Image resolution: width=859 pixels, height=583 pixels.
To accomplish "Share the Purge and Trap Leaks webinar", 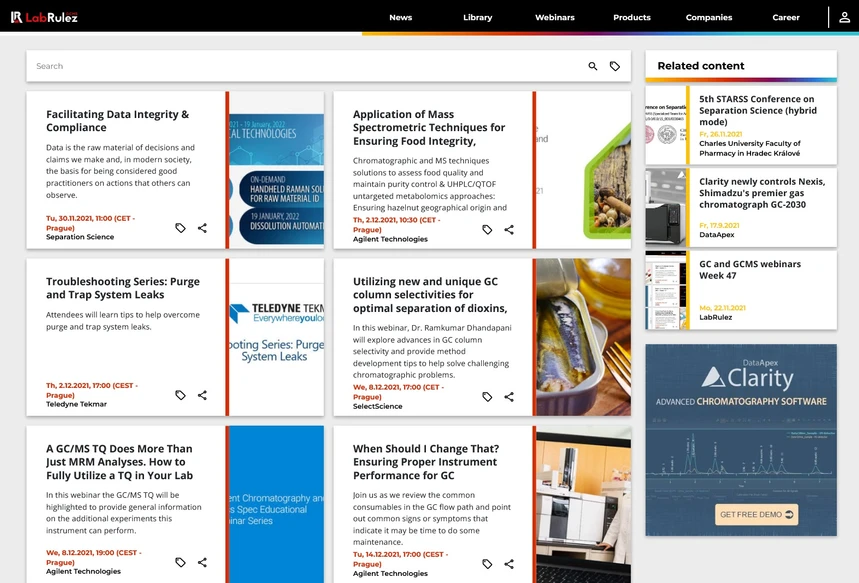I will click(202, 395).
